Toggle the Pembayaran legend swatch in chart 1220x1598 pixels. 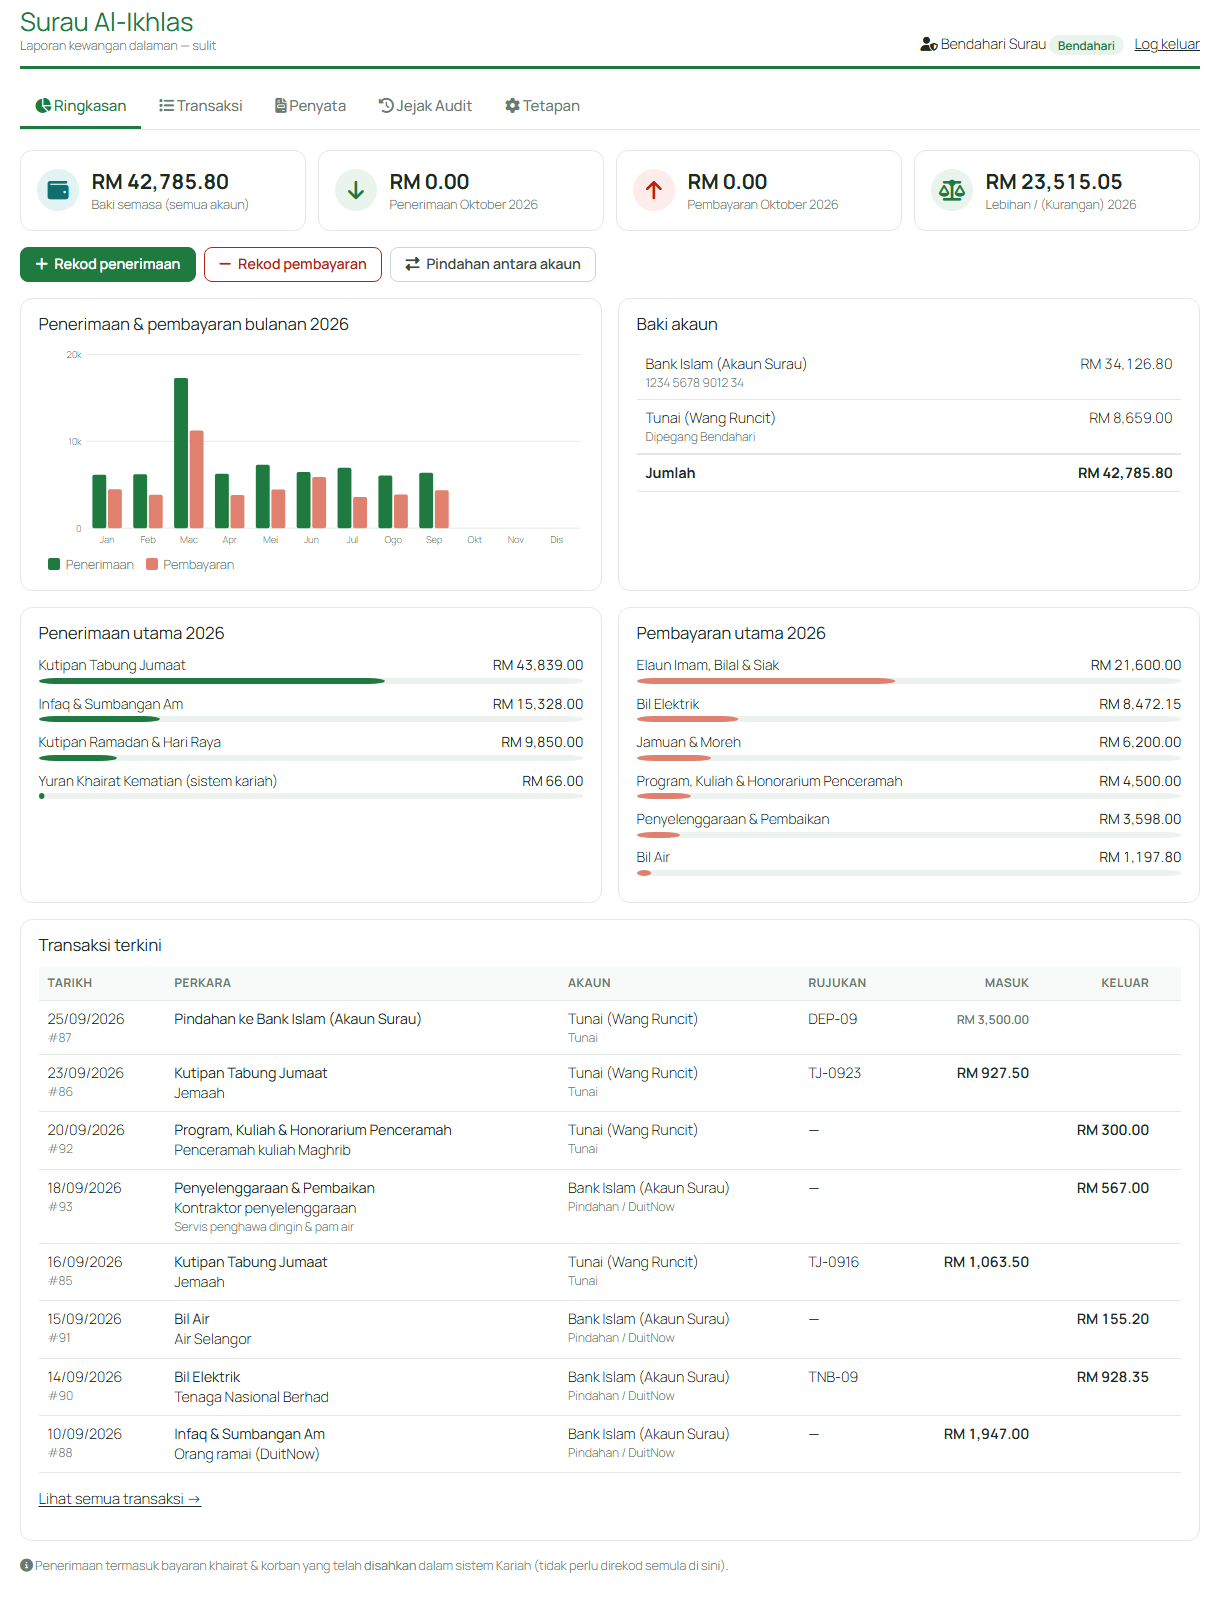click(152, 564)
